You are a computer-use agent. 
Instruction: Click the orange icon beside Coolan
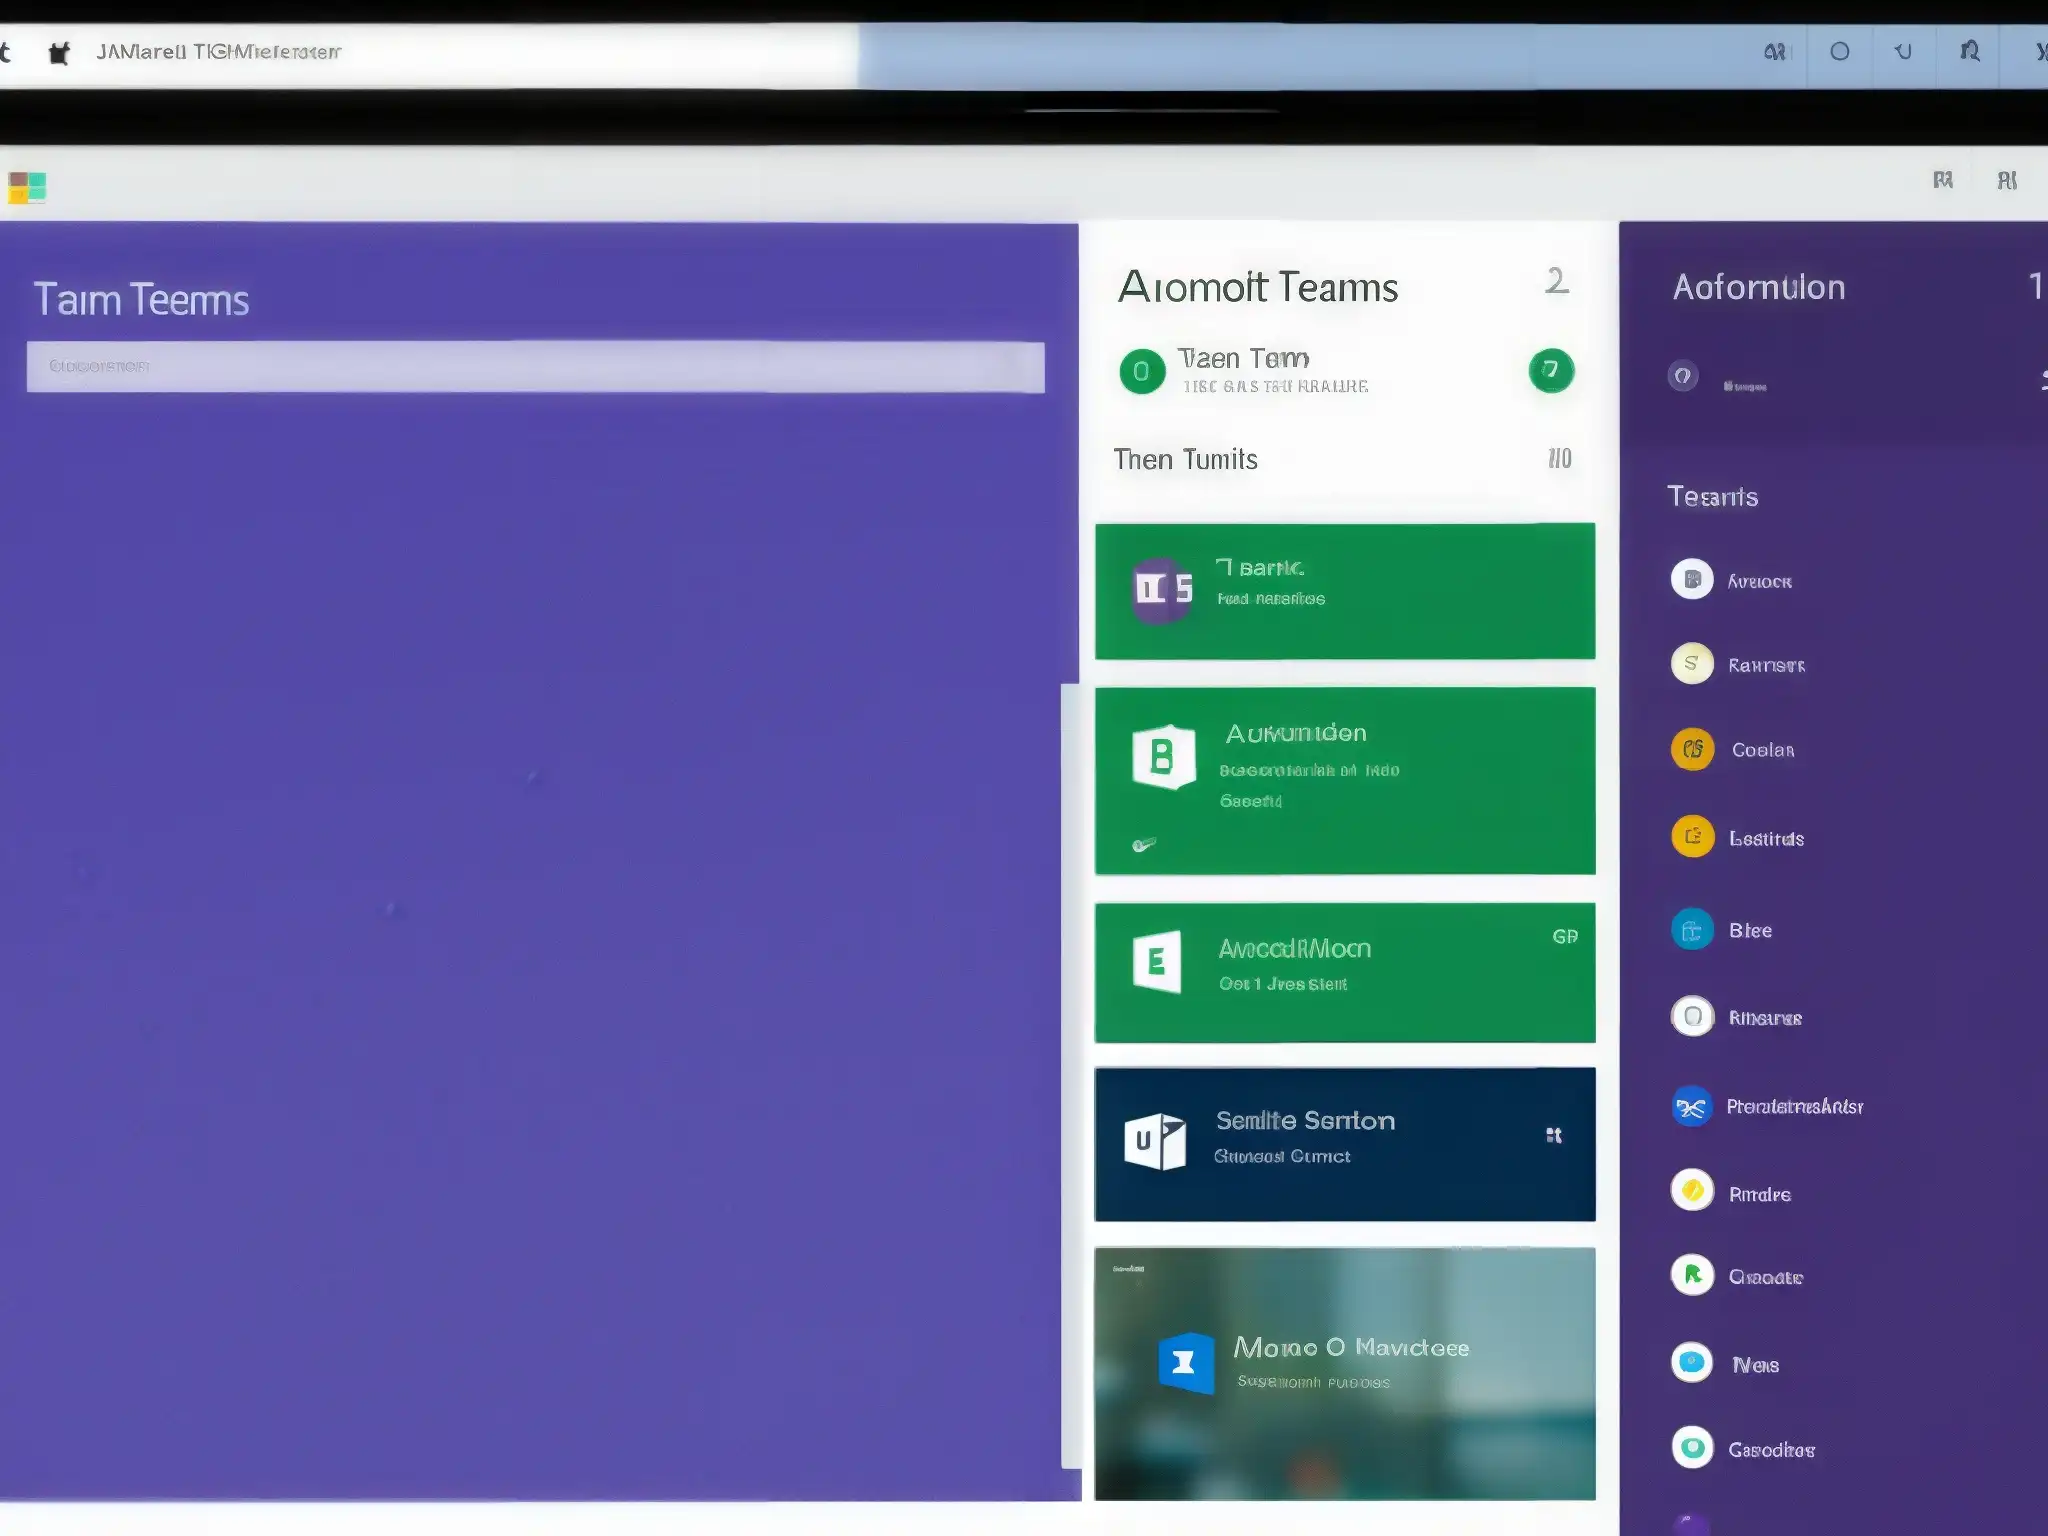point(1692,749)
